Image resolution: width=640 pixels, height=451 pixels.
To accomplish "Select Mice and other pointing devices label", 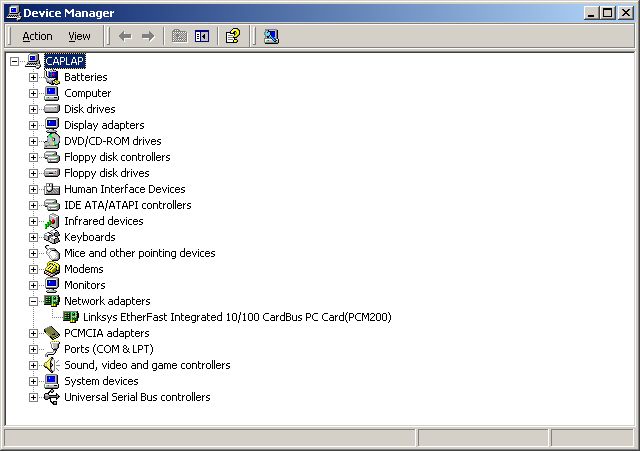I will point(140,253).
